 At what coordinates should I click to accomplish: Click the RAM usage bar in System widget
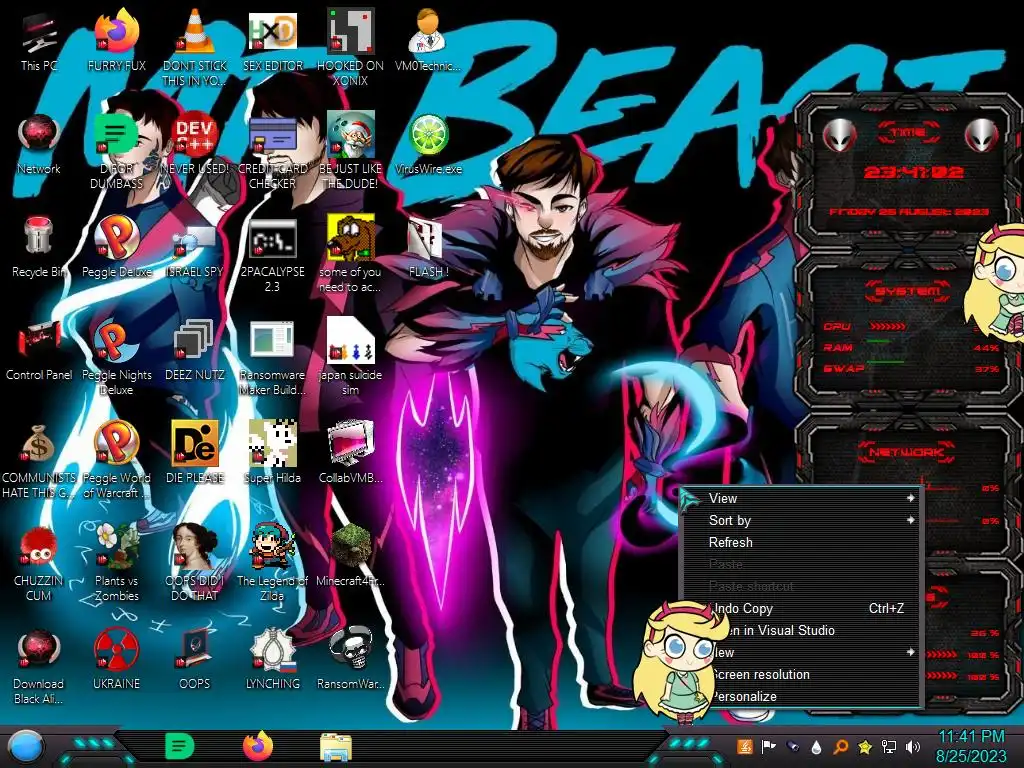880,341
